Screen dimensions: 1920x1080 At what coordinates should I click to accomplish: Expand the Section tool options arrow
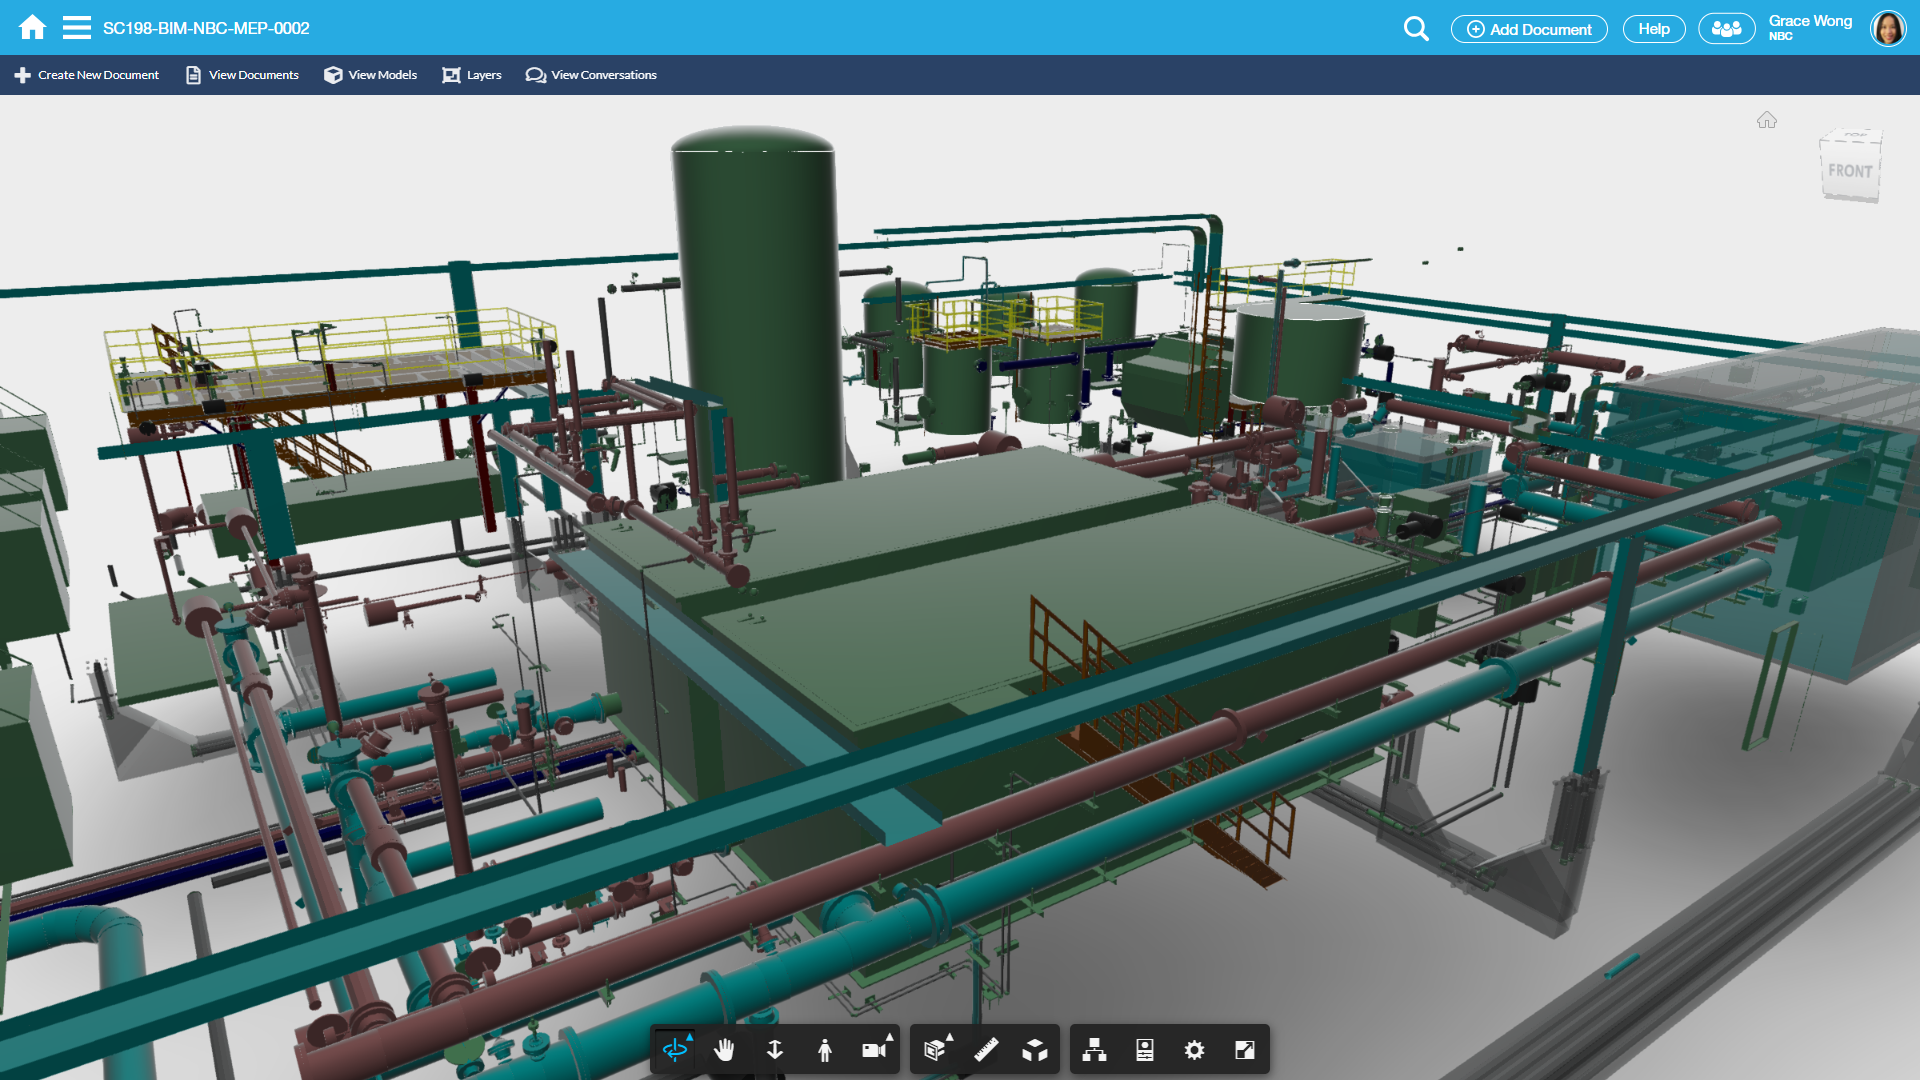click(x=950, y=1037)
